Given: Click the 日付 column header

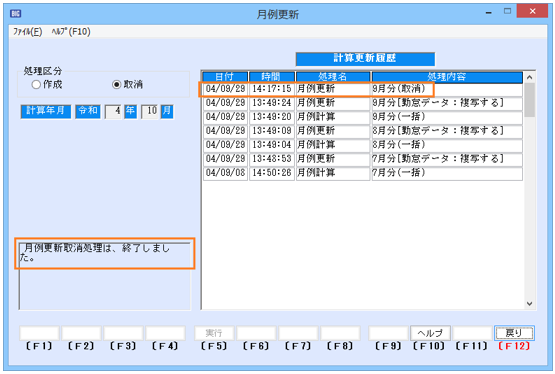Looking at the screenshot, I should (225, 77).
